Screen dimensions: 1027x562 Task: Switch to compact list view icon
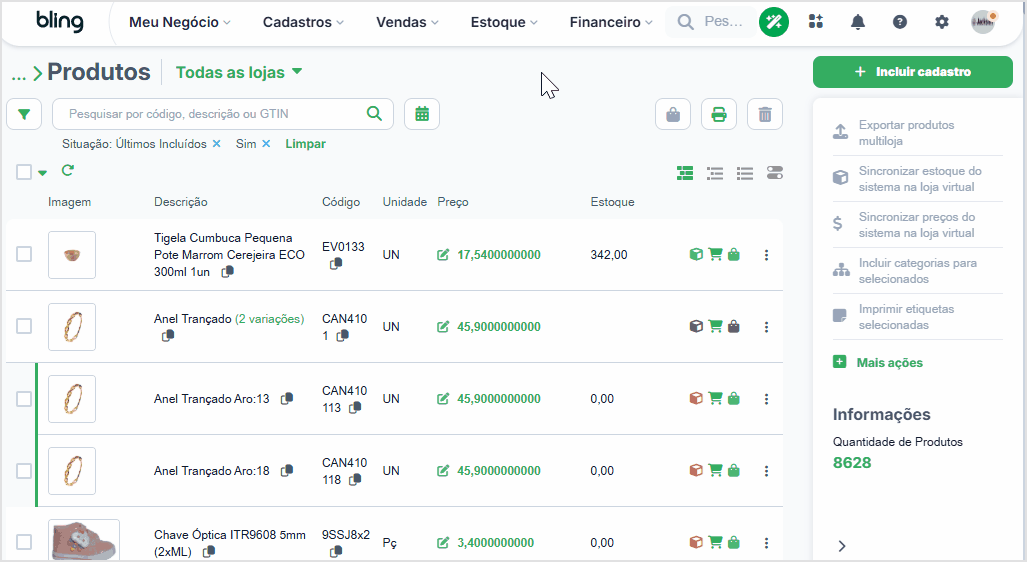click(x=745, y=173)
